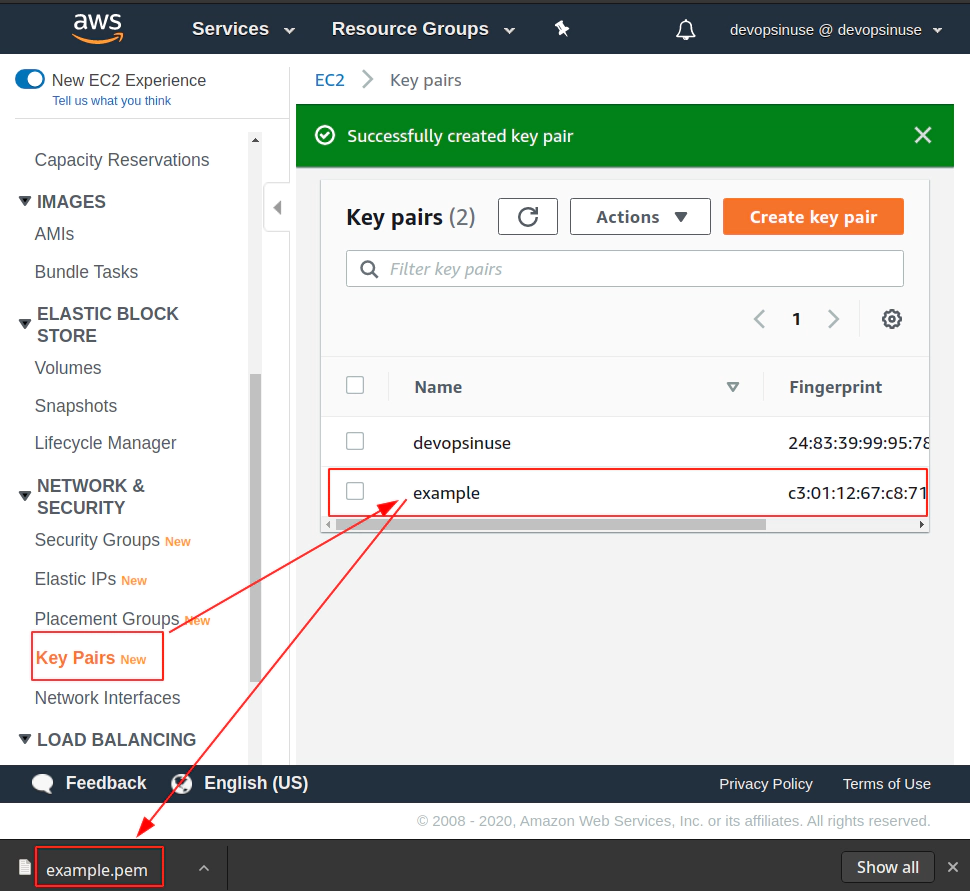Click the sidebar vertical scrollbar thumb

tap(255, 527)
